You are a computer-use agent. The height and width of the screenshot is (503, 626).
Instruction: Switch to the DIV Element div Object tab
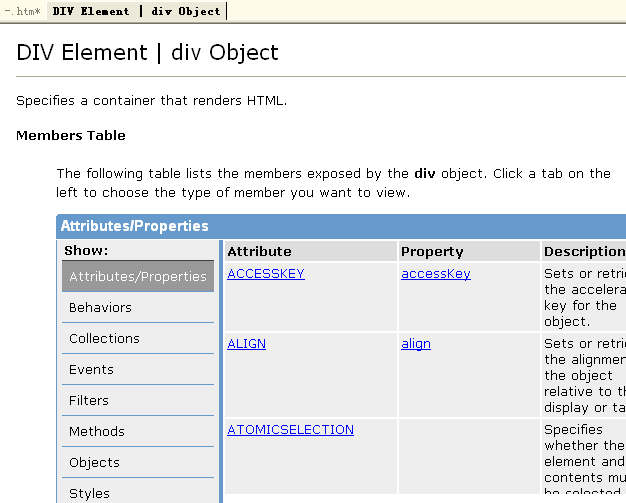(136, 12)
